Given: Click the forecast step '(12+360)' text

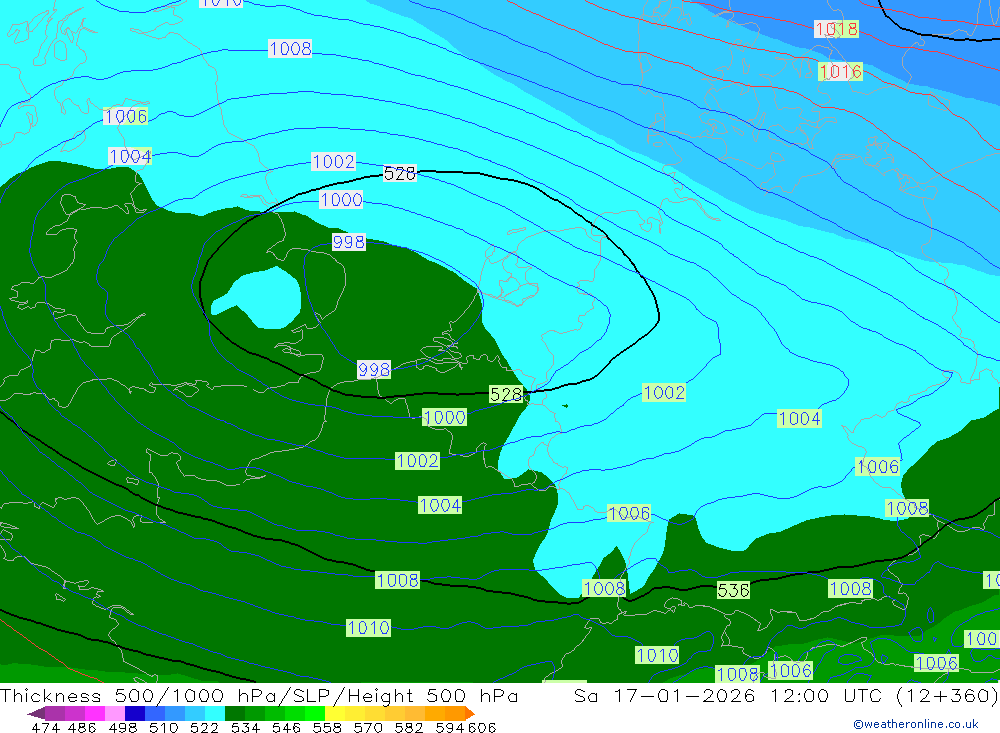Looking at the screenshot, I should [x=948, y=695].
